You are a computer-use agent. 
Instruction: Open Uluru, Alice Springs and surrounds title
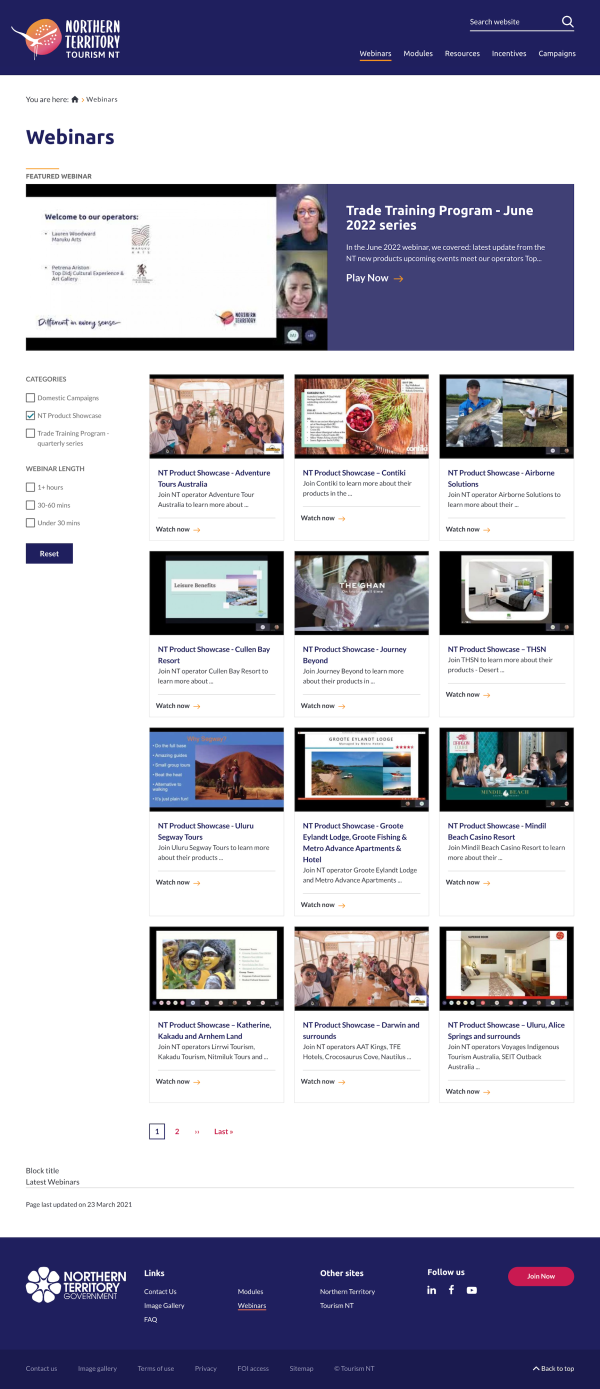506,1031
